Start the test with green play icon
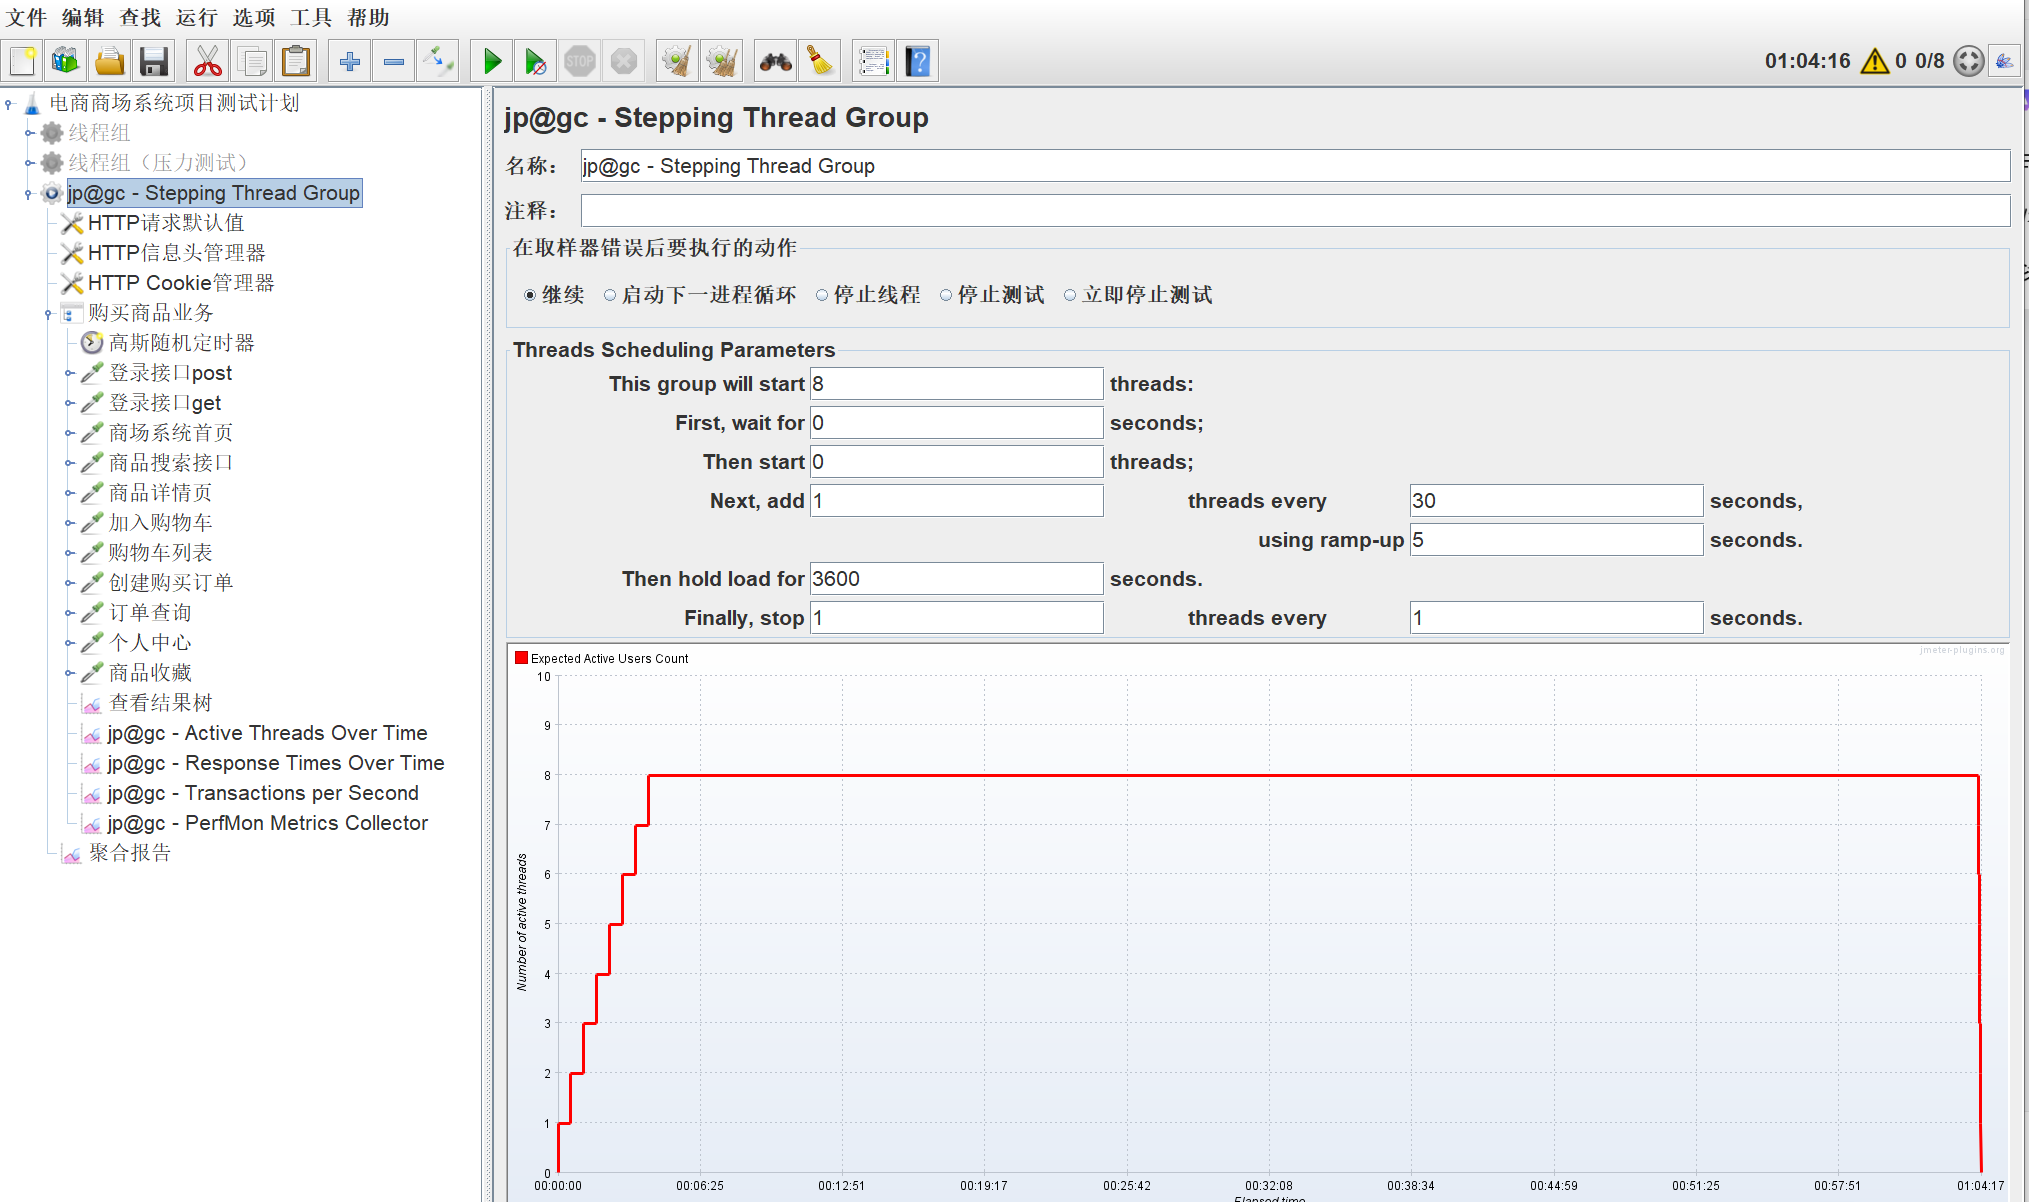This screenshot has height=1202, width=2029. [x=492, y=61]
